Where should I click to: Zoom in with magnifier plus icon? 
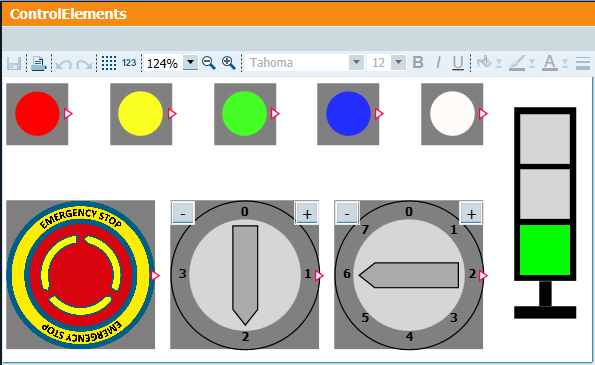pyautogui.click(x=229, y=63)
